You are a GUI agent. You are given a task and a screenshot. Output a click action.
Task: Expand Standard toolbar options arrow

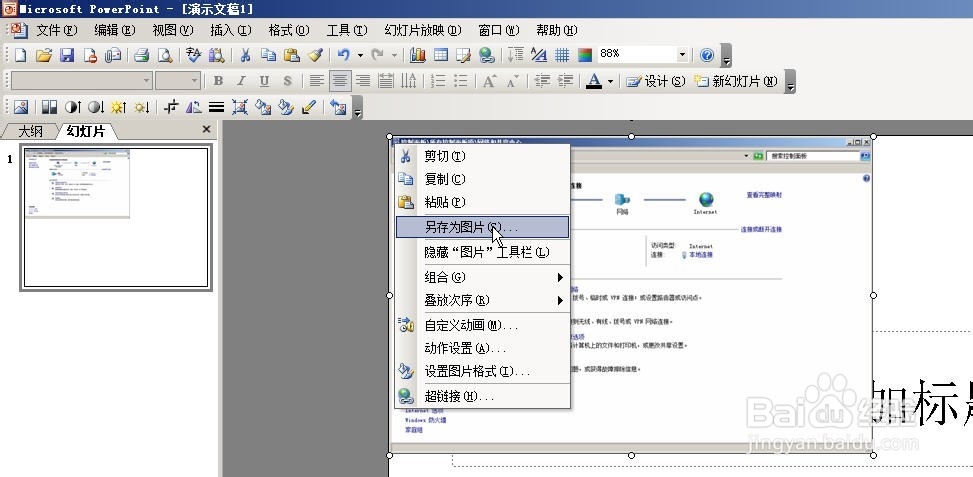727,56
